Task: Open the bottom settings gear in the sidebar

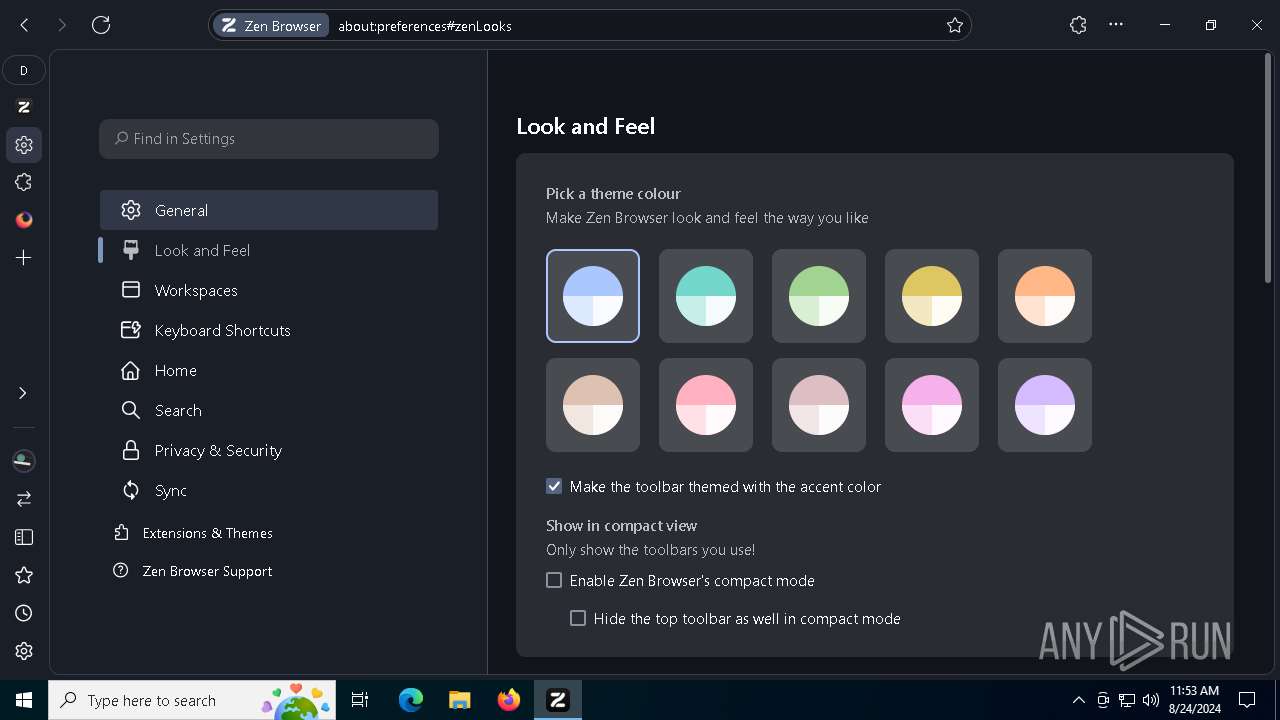Action: click(24, 651)
